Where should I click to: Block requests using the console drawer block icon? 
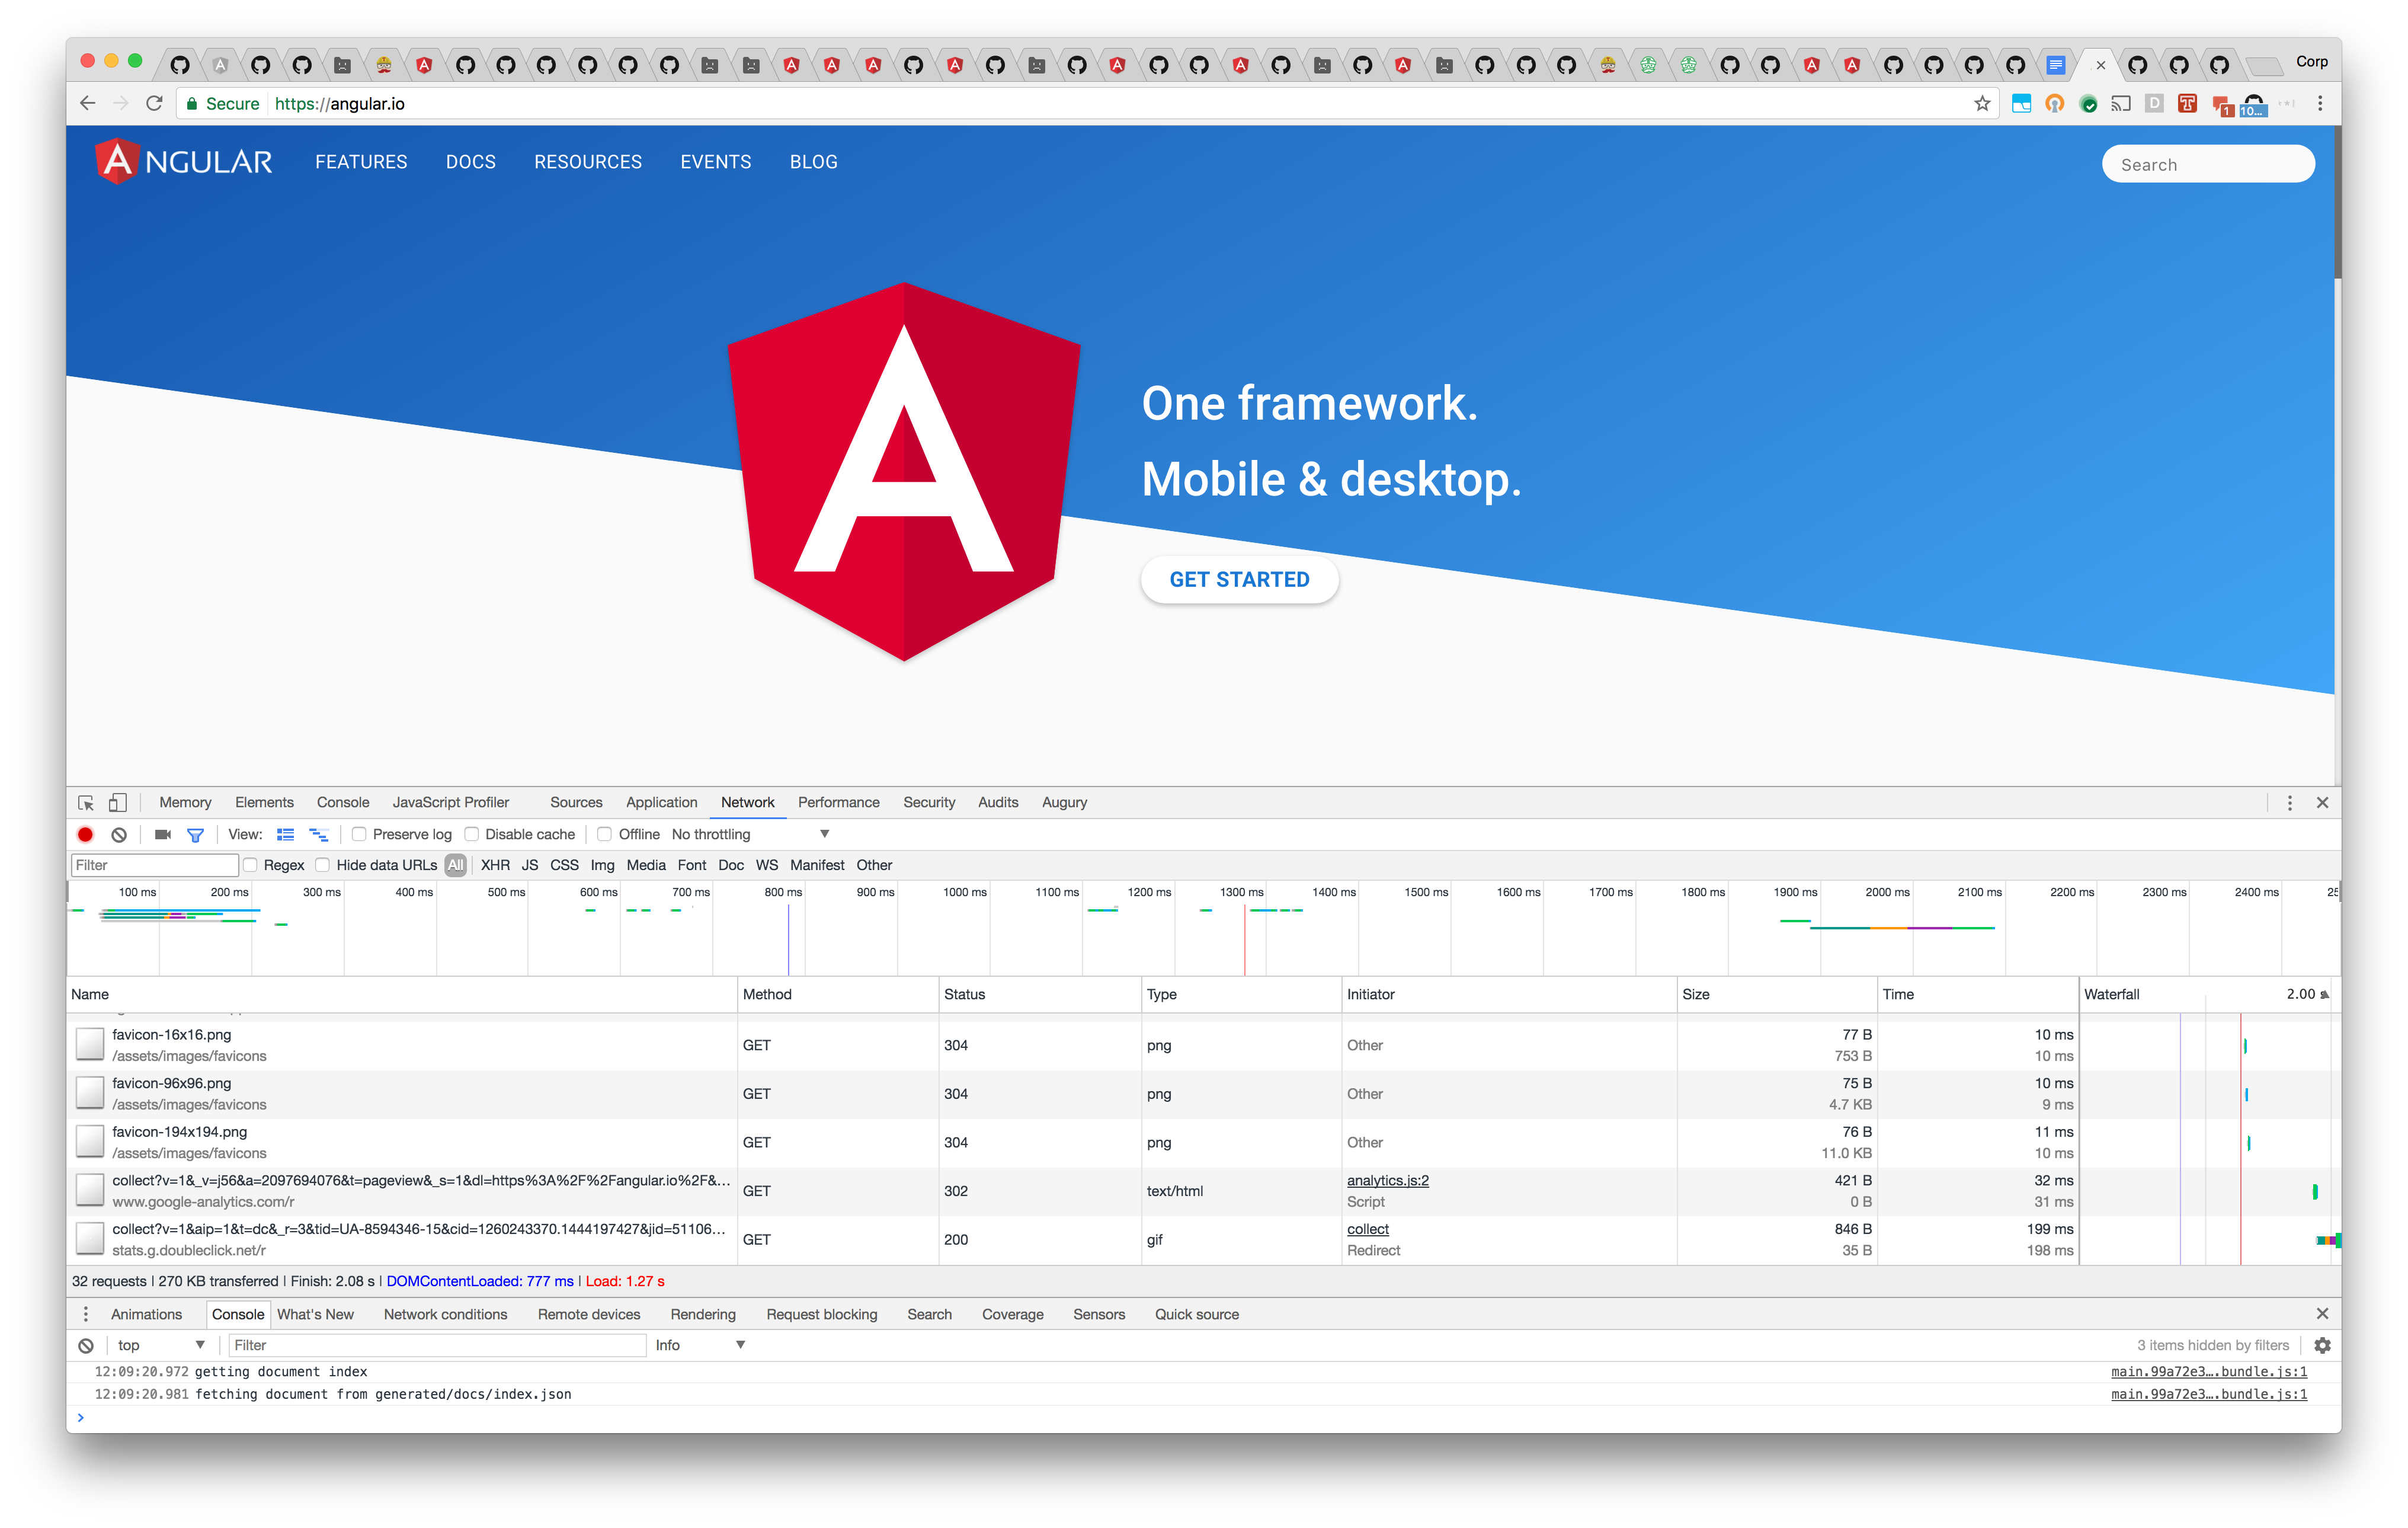coord(85,1345)
